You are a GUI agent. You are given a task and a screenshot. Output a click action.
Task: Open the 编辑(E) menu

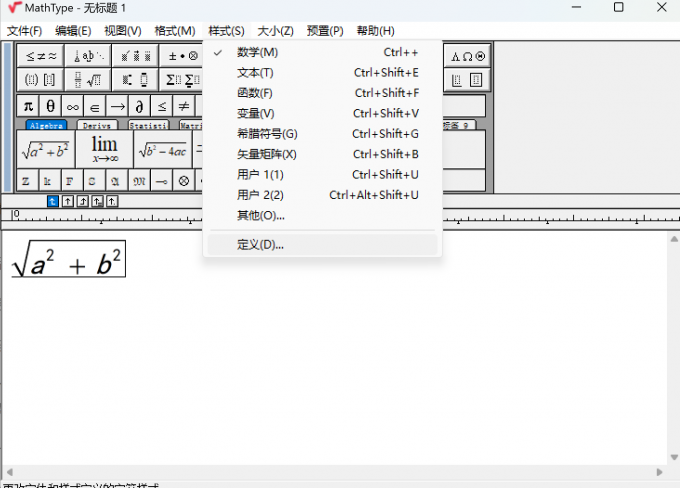coord(73,31)
